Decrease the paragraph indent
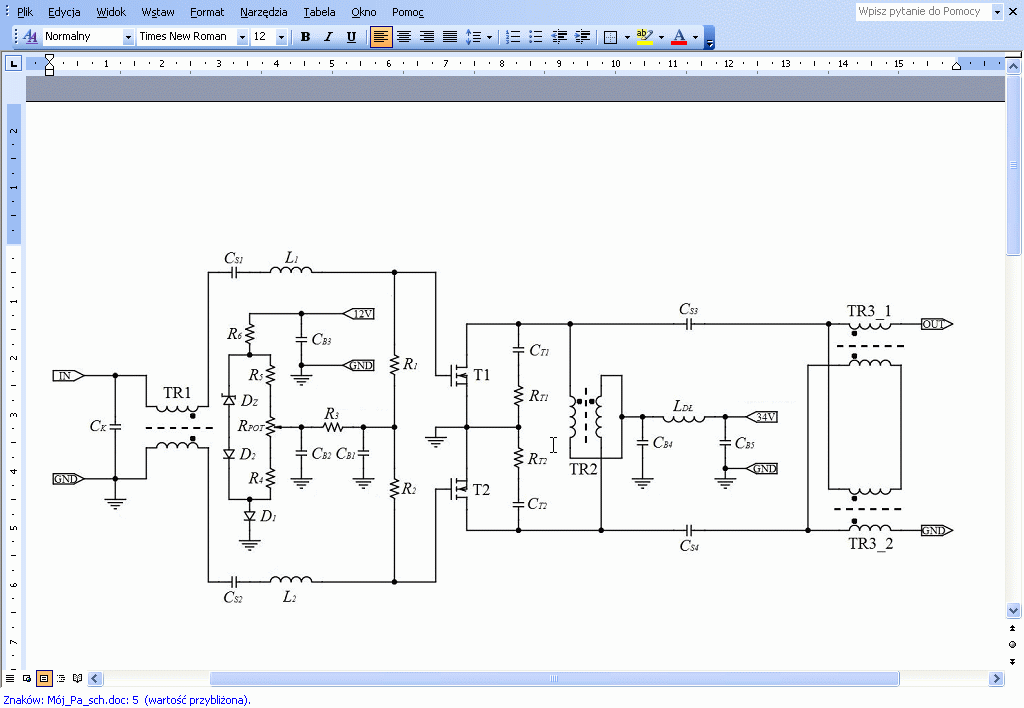This screenshot has height=708, width=1024. [559, 37]
